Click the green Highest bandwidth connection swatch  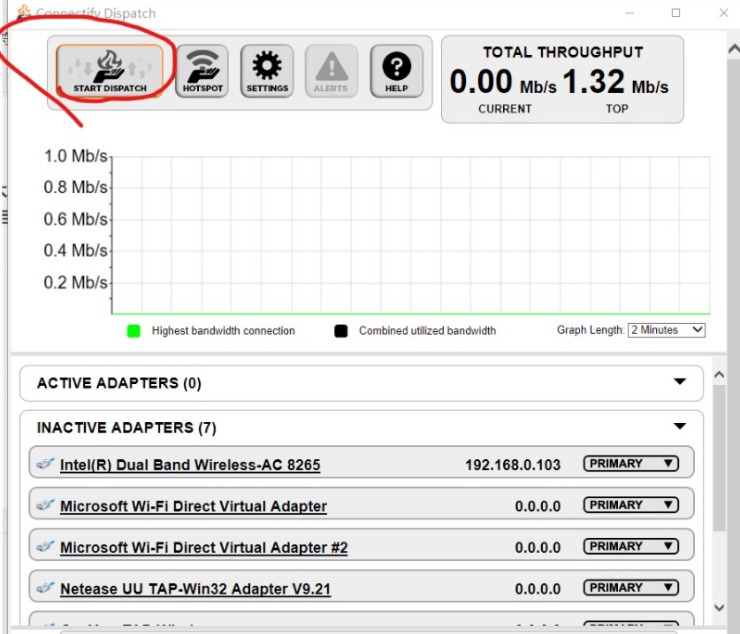[x=134, y=331]
